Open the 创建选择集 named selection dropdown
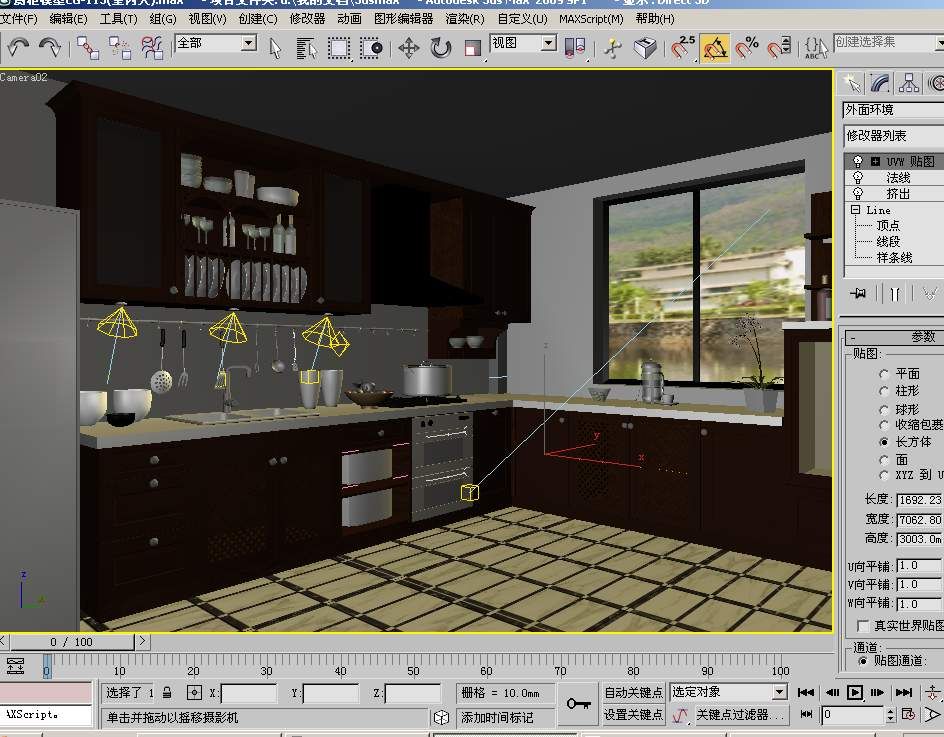This screenshot has width=944, height=737. click(x=940, y=43)
